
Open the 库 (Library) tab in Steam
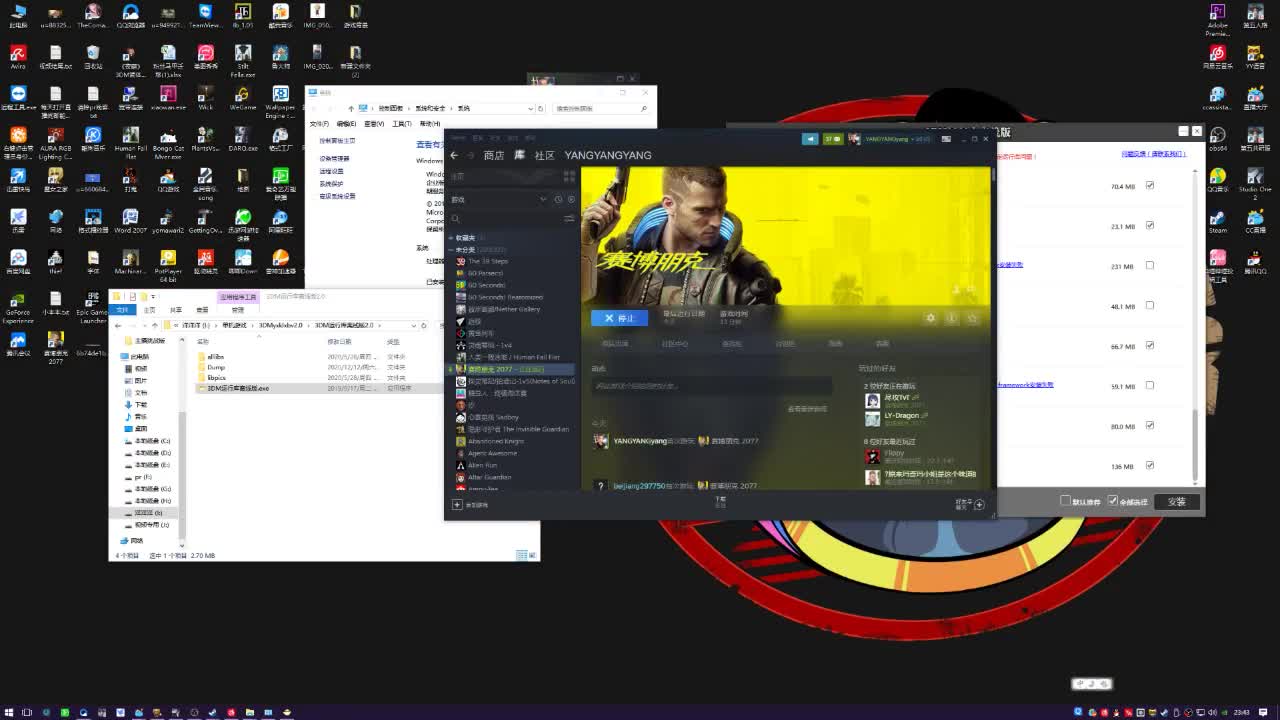tap(519, 155)
